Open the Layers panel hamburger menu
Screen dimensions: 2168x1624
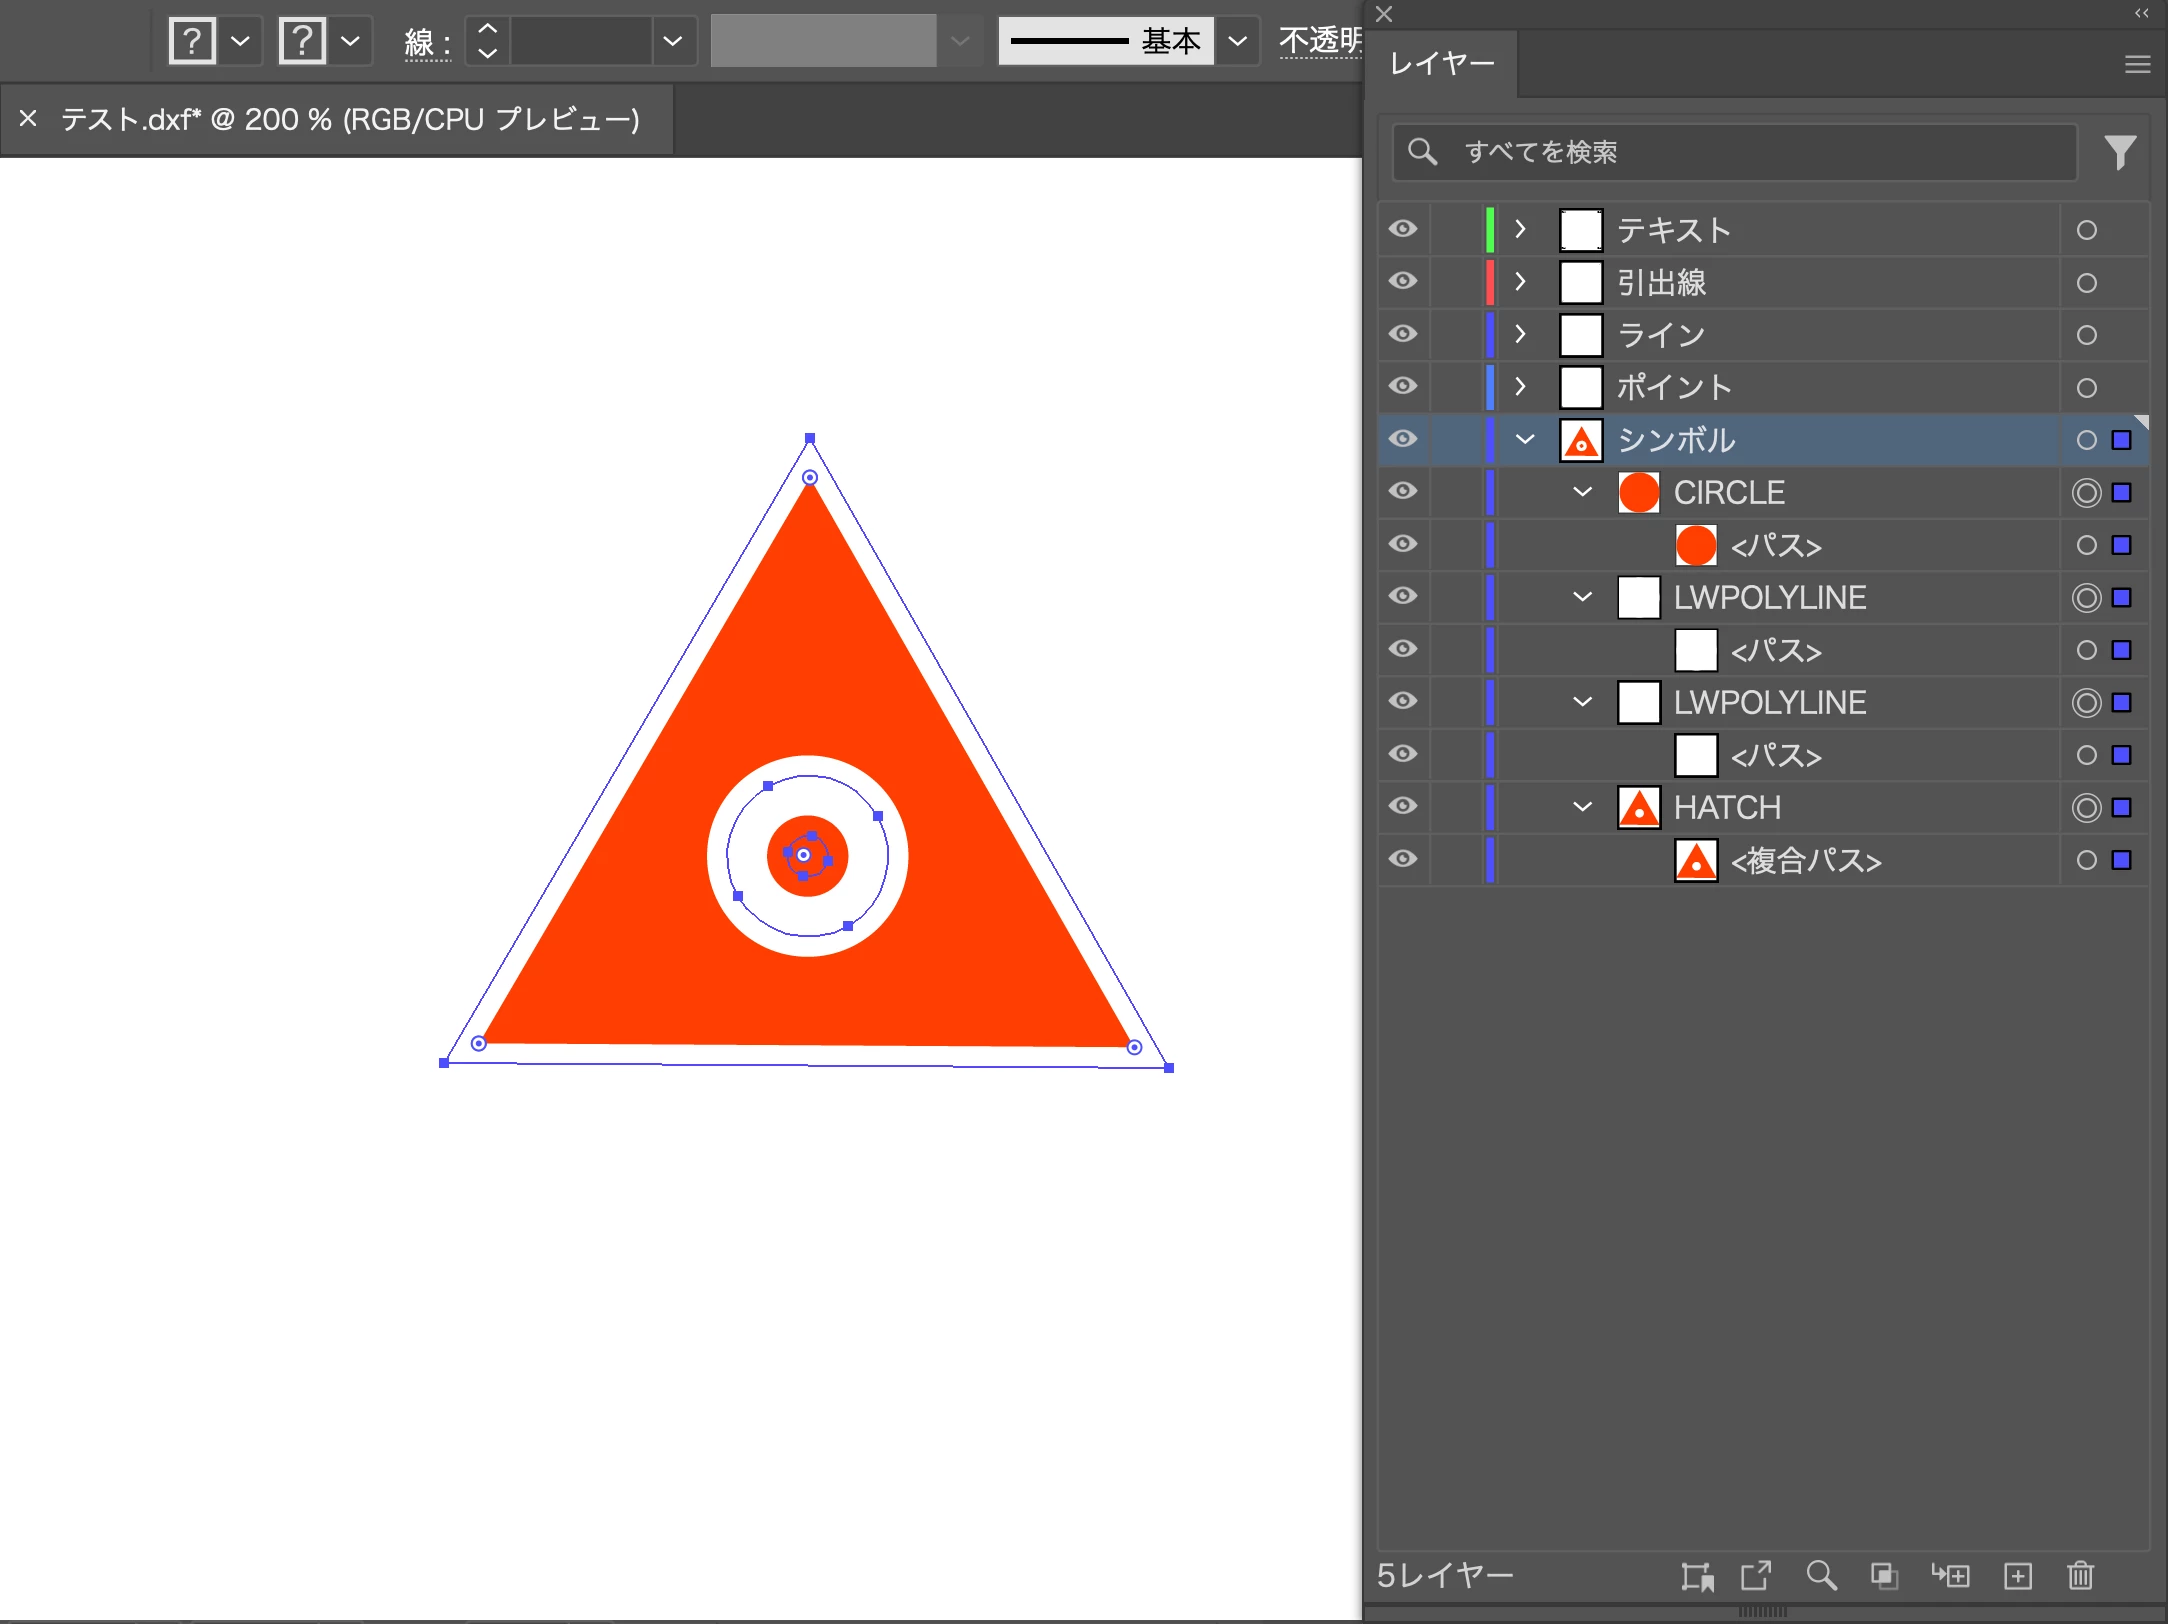point(2137,65)
